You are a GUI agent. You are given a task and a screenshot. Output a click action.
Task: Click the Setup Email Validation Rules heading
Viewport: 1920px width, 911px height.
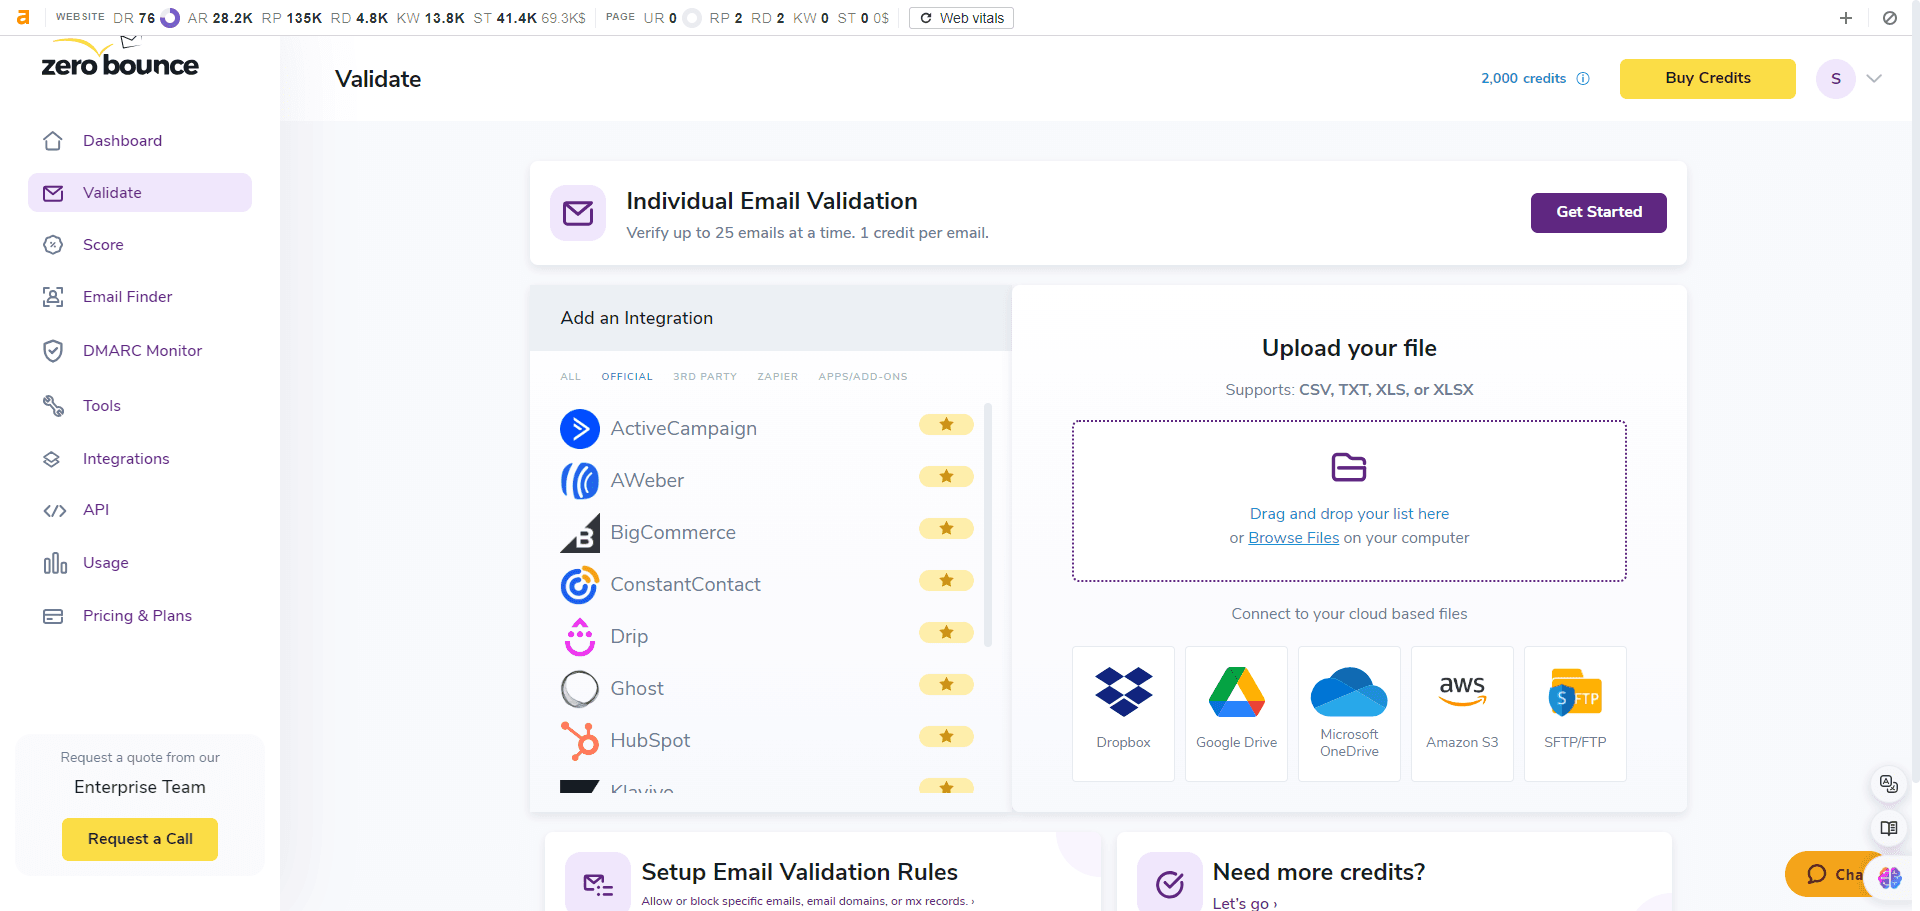click(800, 872)
